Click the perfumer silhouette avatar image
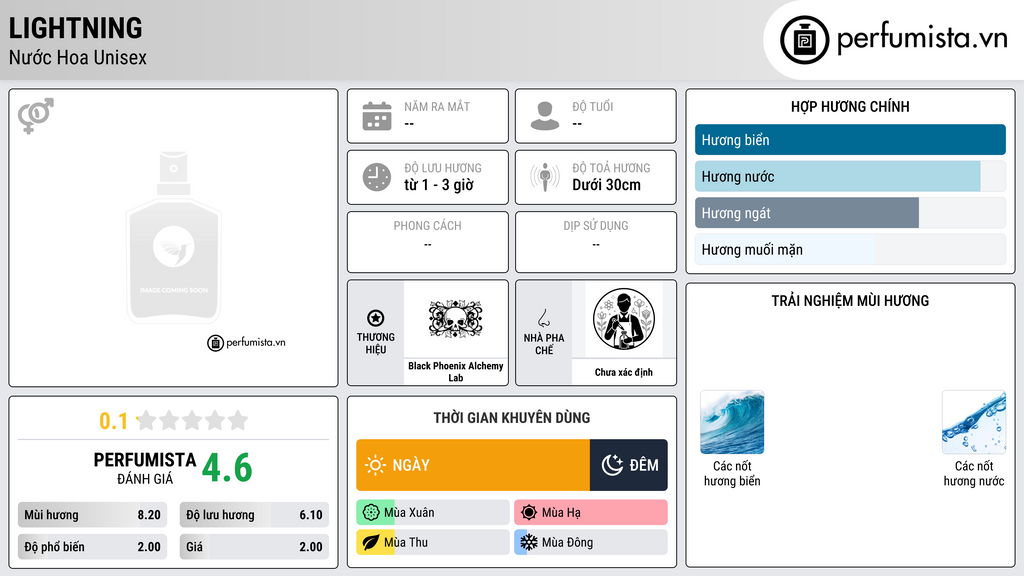 tap(624, 319)
